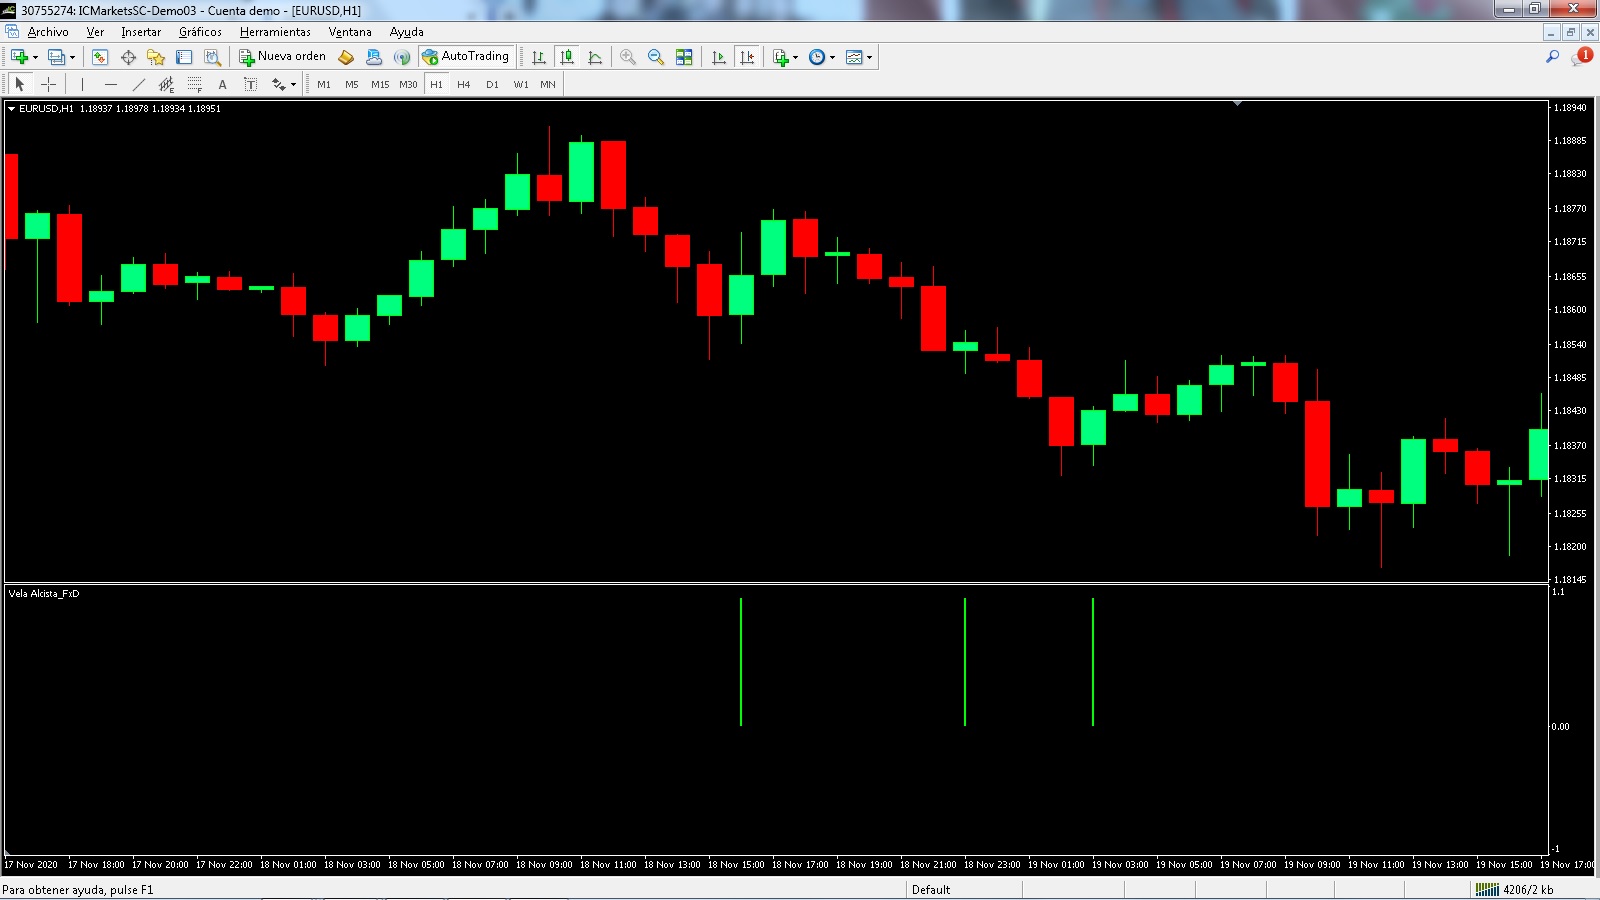Expand the arrows objects dropdown
This screenshot has height=900, width=1600.
click(x=293, y=84)
